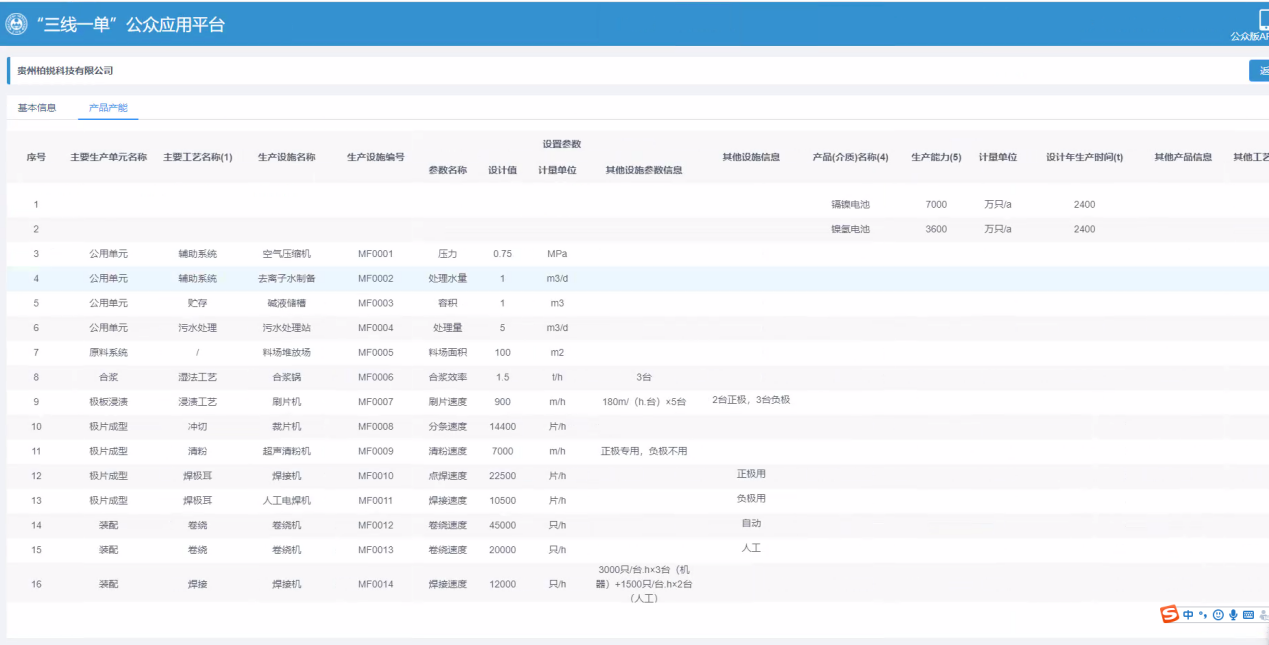The height and width of the screenshot is (645, 1269).
Task: Click the 生产能力(5) column header
Action: pyautogui.click(x=936, y=157)
